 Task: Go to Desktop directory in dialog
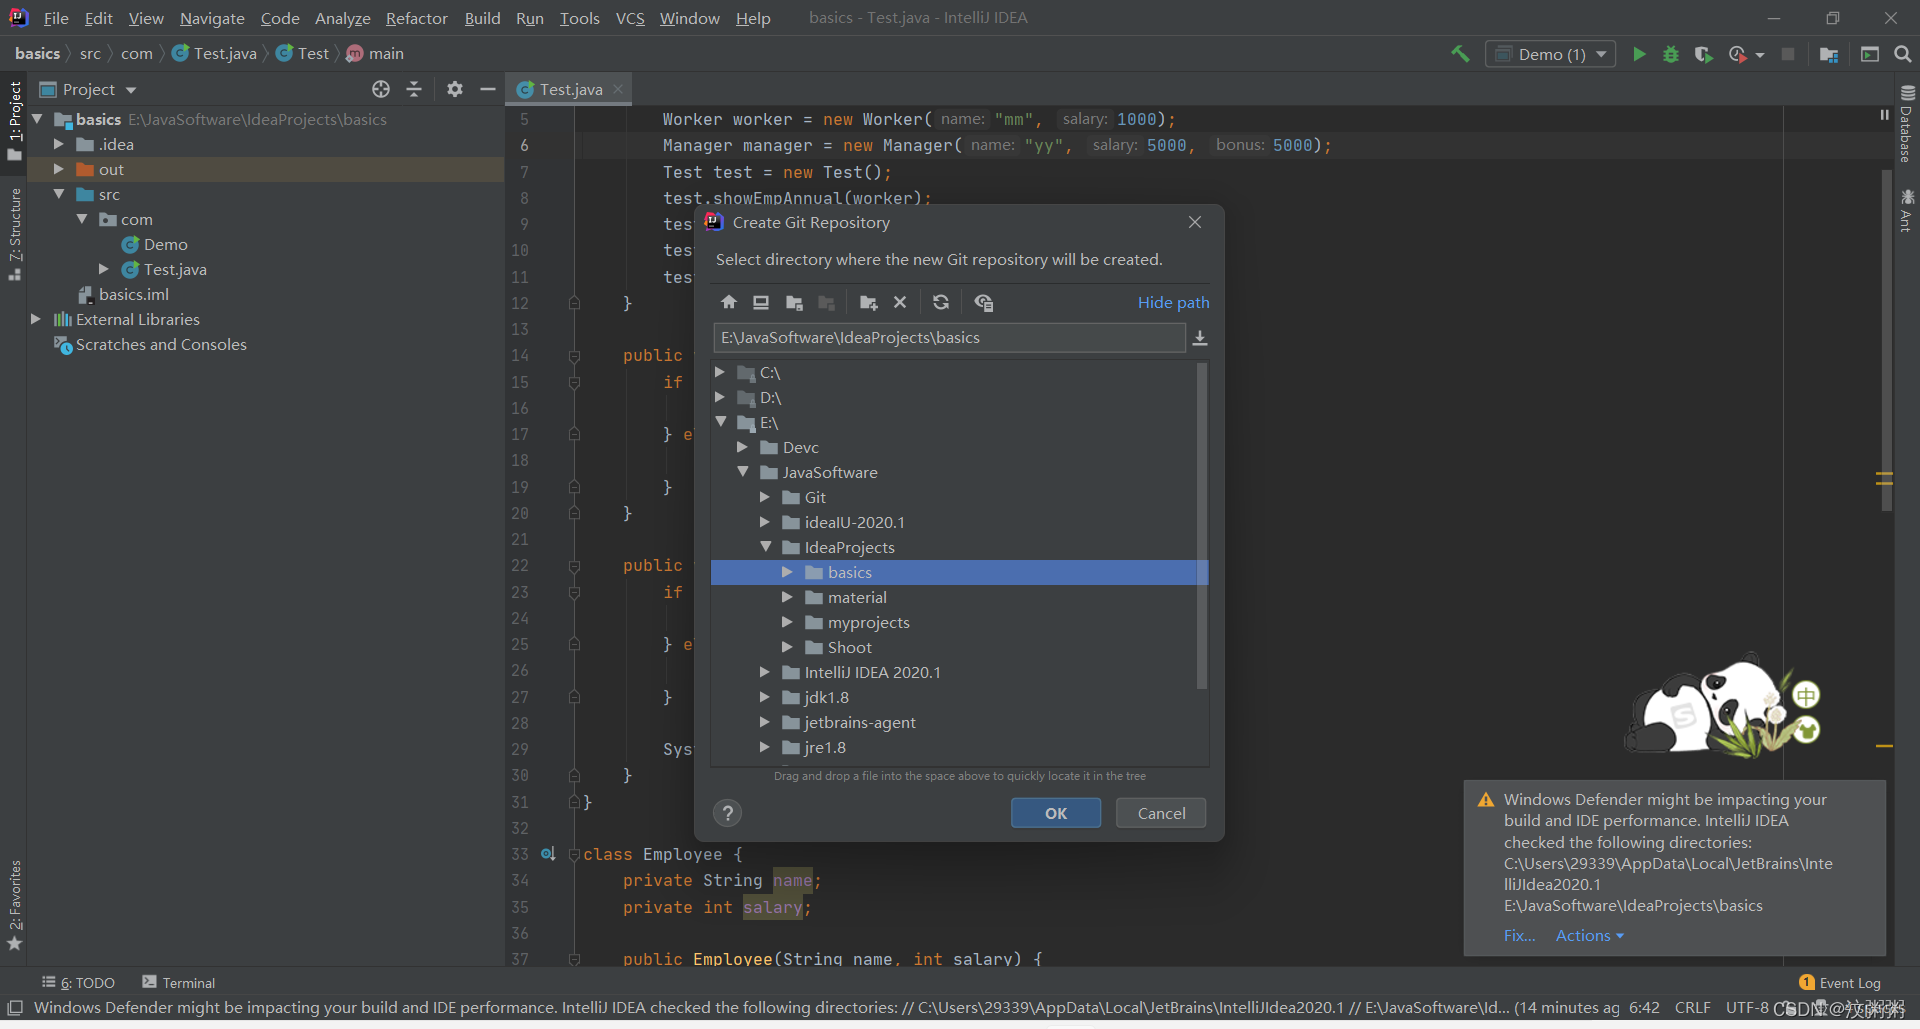coord(761,302)
